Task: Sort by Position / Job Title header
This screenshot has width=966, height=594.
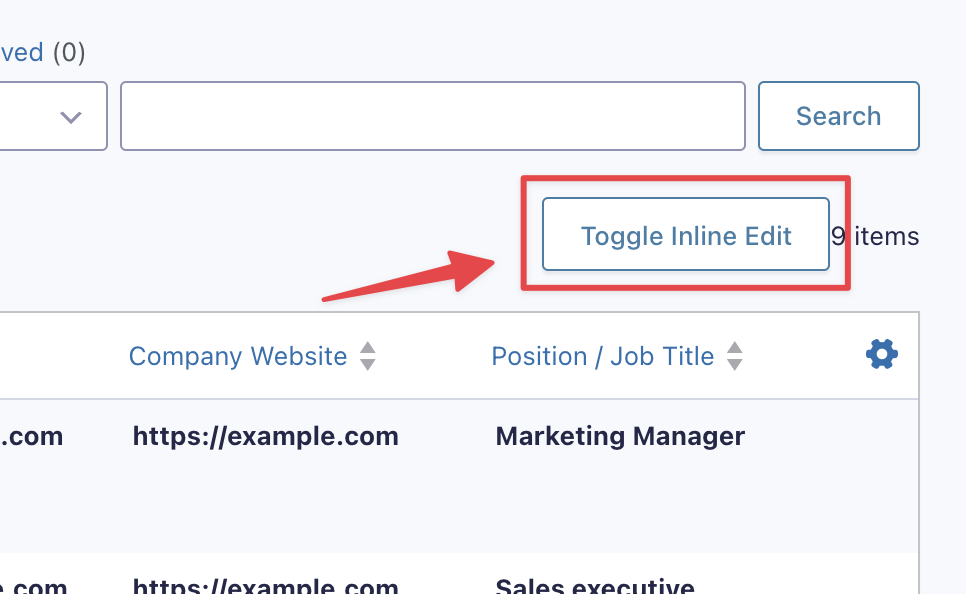Action: click(x=602, y=356)
